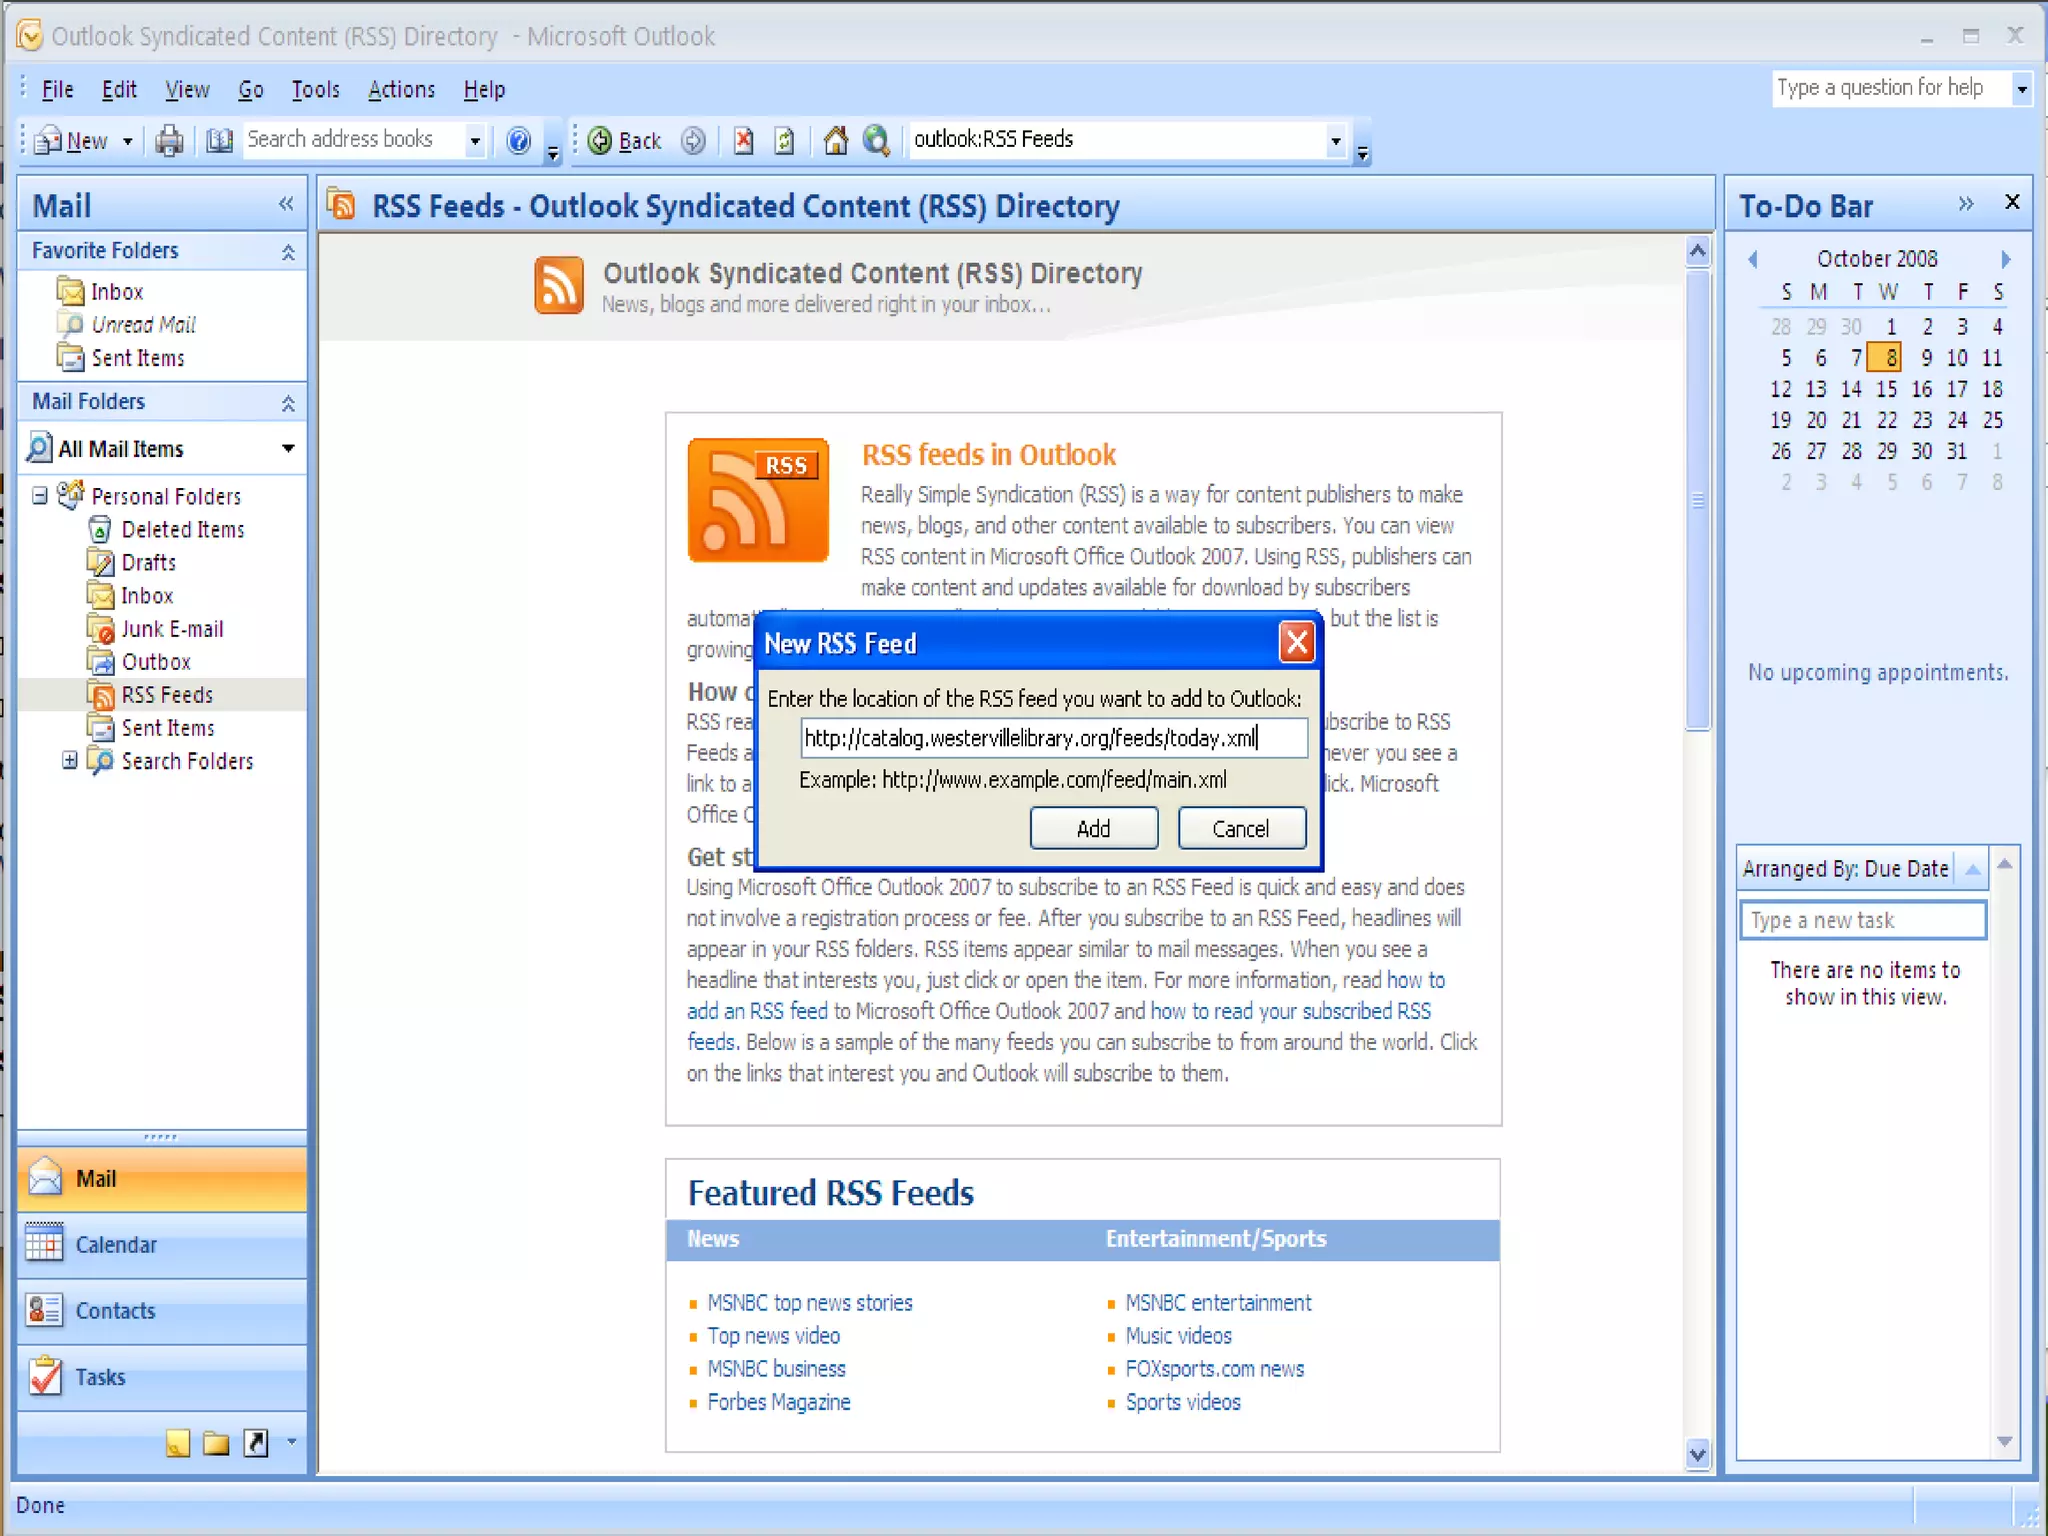Click the RSS feed location text field
Viewport: 2048px width, 1536px height.
(1052, 738)
